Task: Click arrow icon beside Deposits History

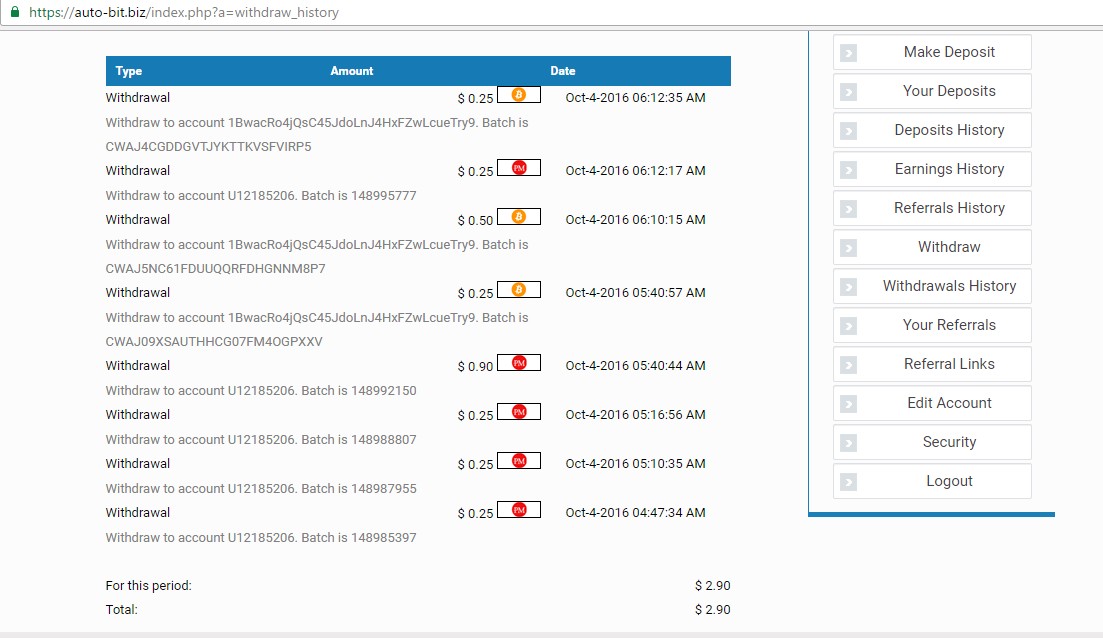Action: [848, 131]
